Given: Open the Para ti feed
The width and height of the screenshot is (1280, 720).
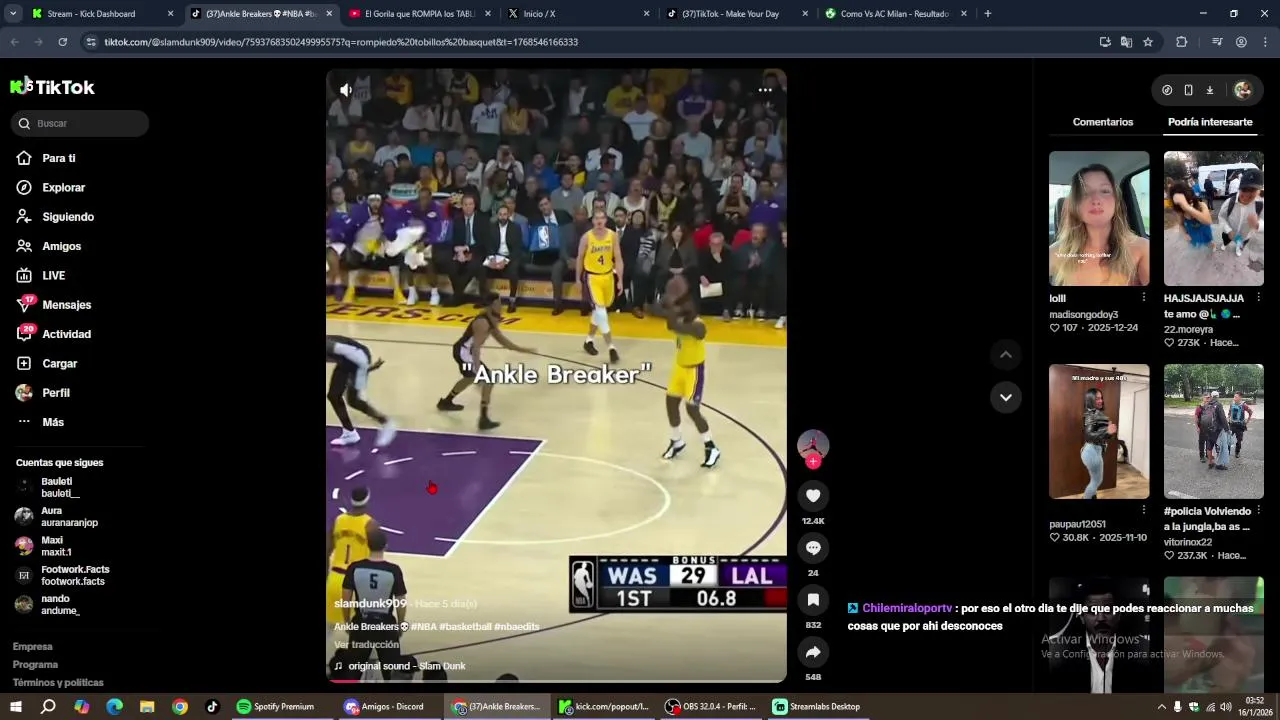Looking at the screenshot, I should [59, 158].
